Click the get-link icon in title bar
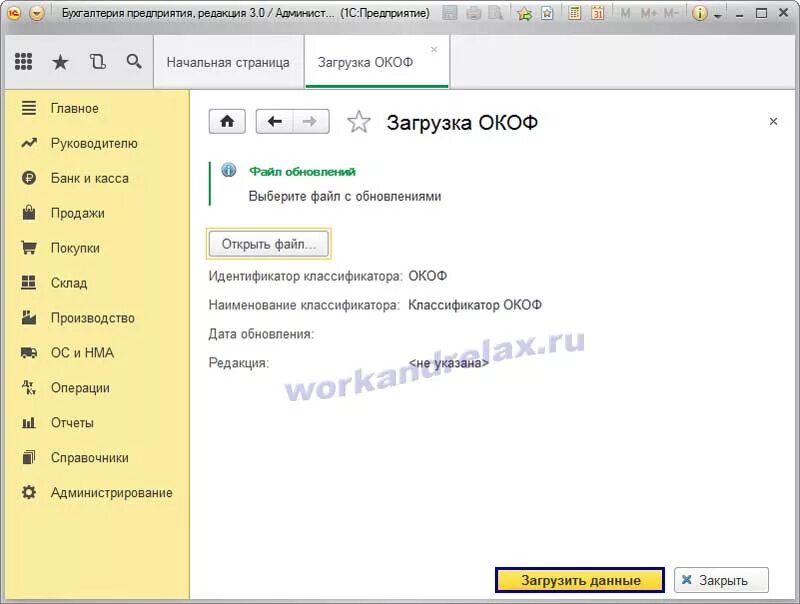The width and height of the screenshot is (800, 604). click(x=547, y=13)
